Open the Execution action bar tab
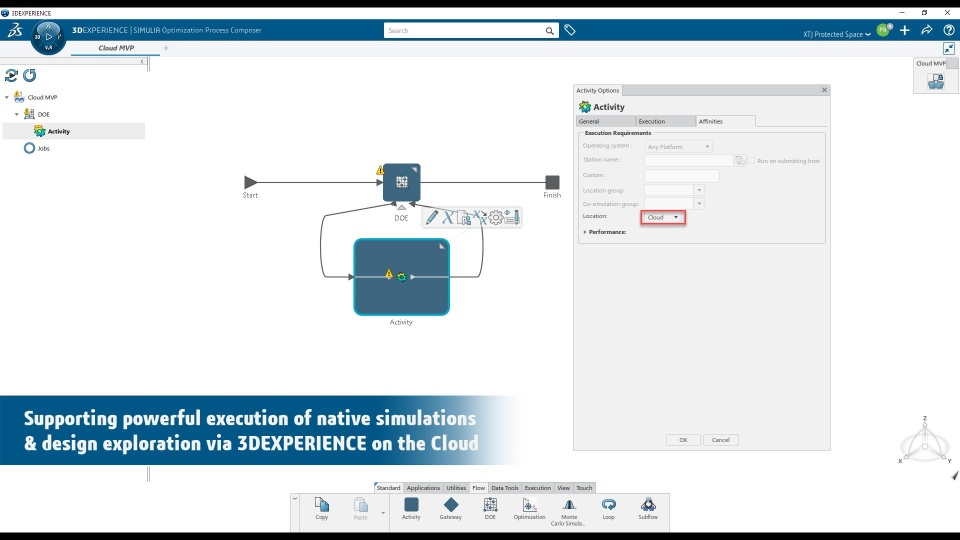 (x=538, y=488)
